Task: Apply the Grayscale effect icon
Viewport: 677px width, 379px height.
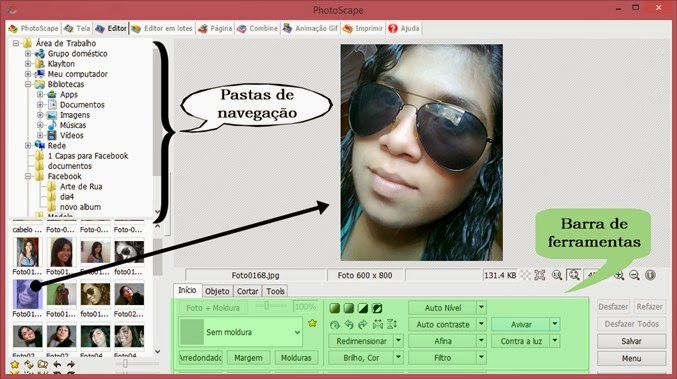Action: click(349, 308)
